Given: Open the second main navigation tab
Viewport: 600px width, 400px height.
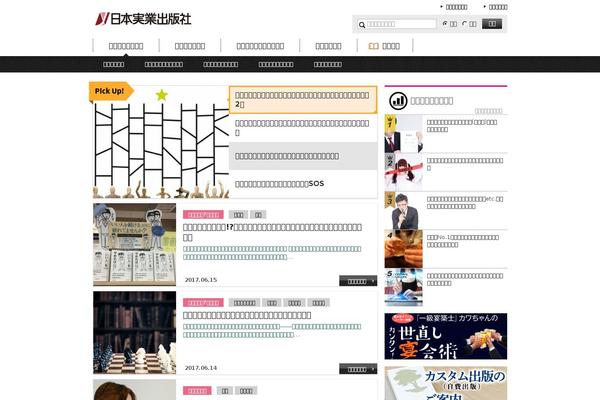Looking at the screenshot, I should pyautogui.click(x=190, y=46).
